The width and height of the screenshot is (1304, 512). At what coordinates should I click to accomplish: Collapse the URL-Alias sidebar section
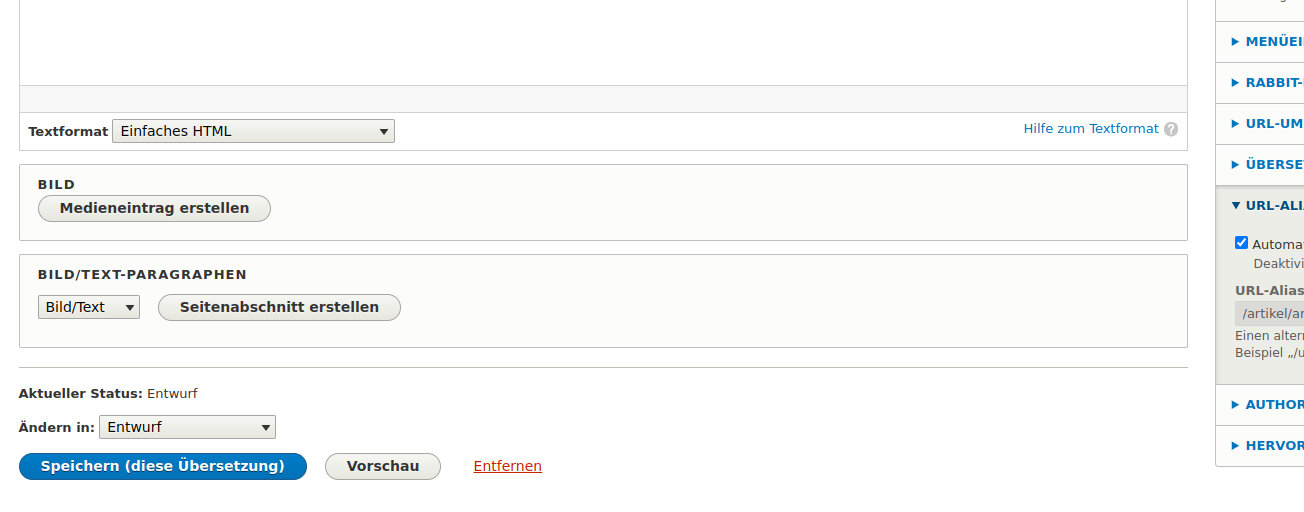(x=1266, y=206)
